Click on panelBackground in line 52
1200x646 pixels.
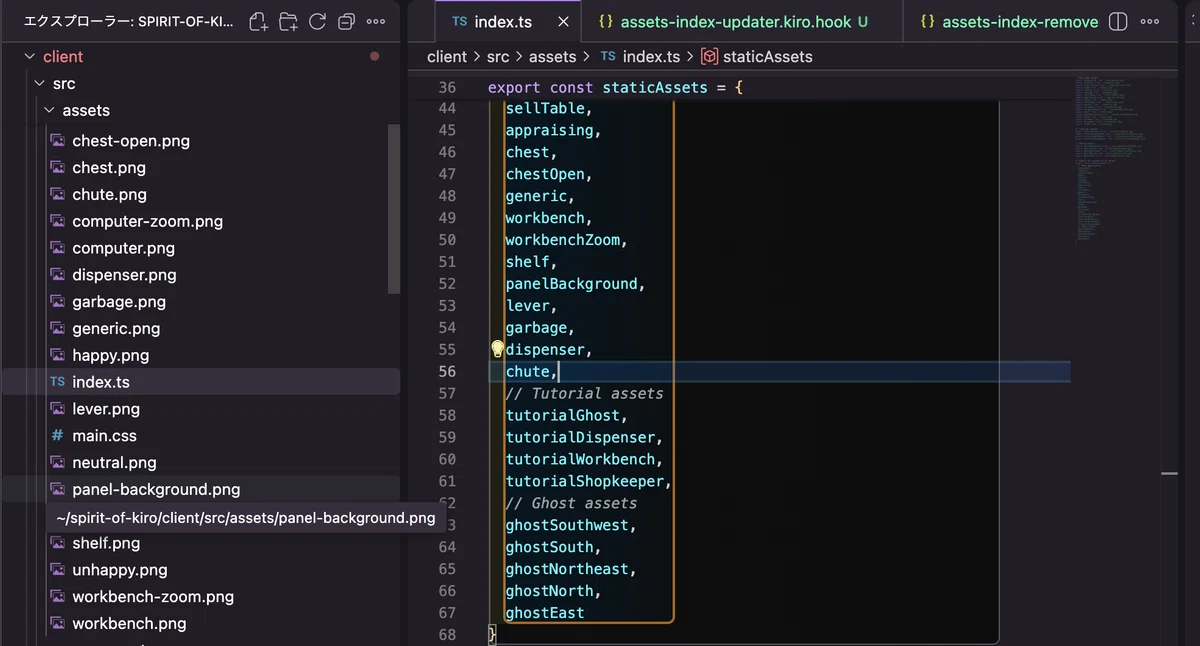point(571,284)
